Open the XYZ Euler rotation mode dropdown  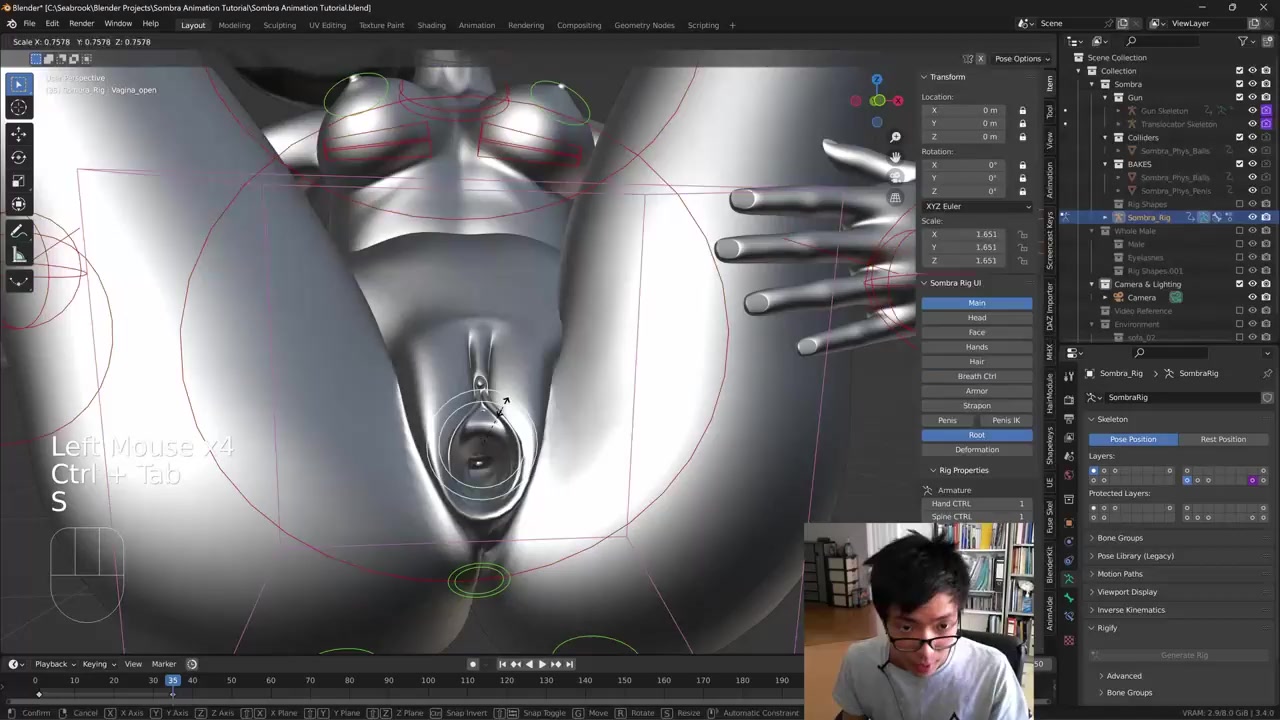pyautogui.click(x=977, y=206)
